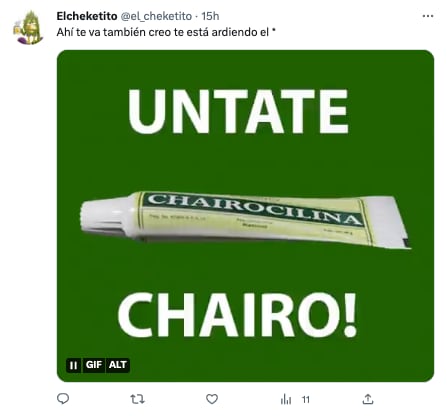Viewport: 447px width, 416px height.
Task: Click the share upload icon
Action: click(x=368, y=399)
